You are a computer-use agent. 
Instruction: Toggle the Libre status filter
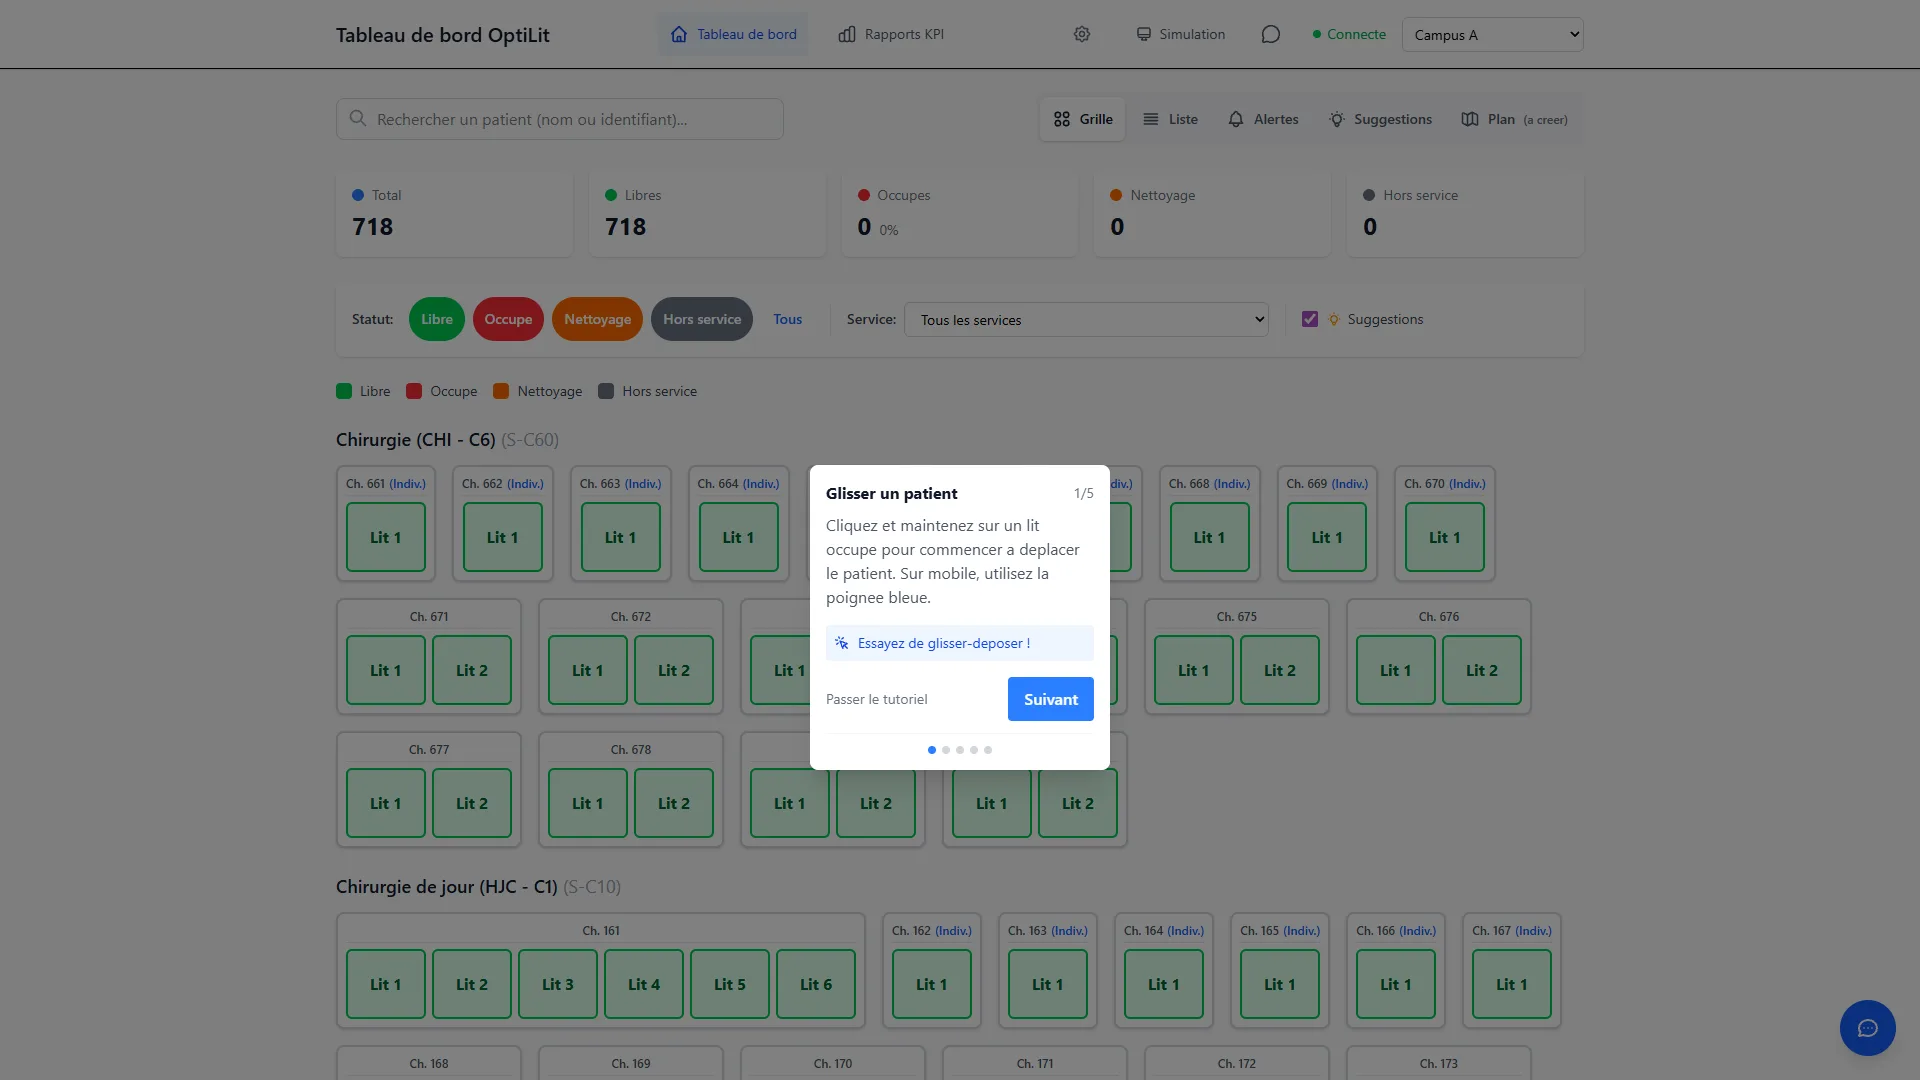[x=436, y=319]
